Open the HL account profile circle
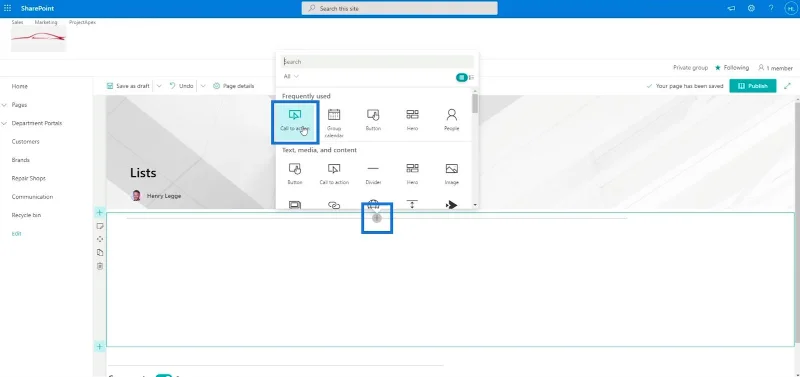This screenshot has width=800, height=377. pos(790,8)
